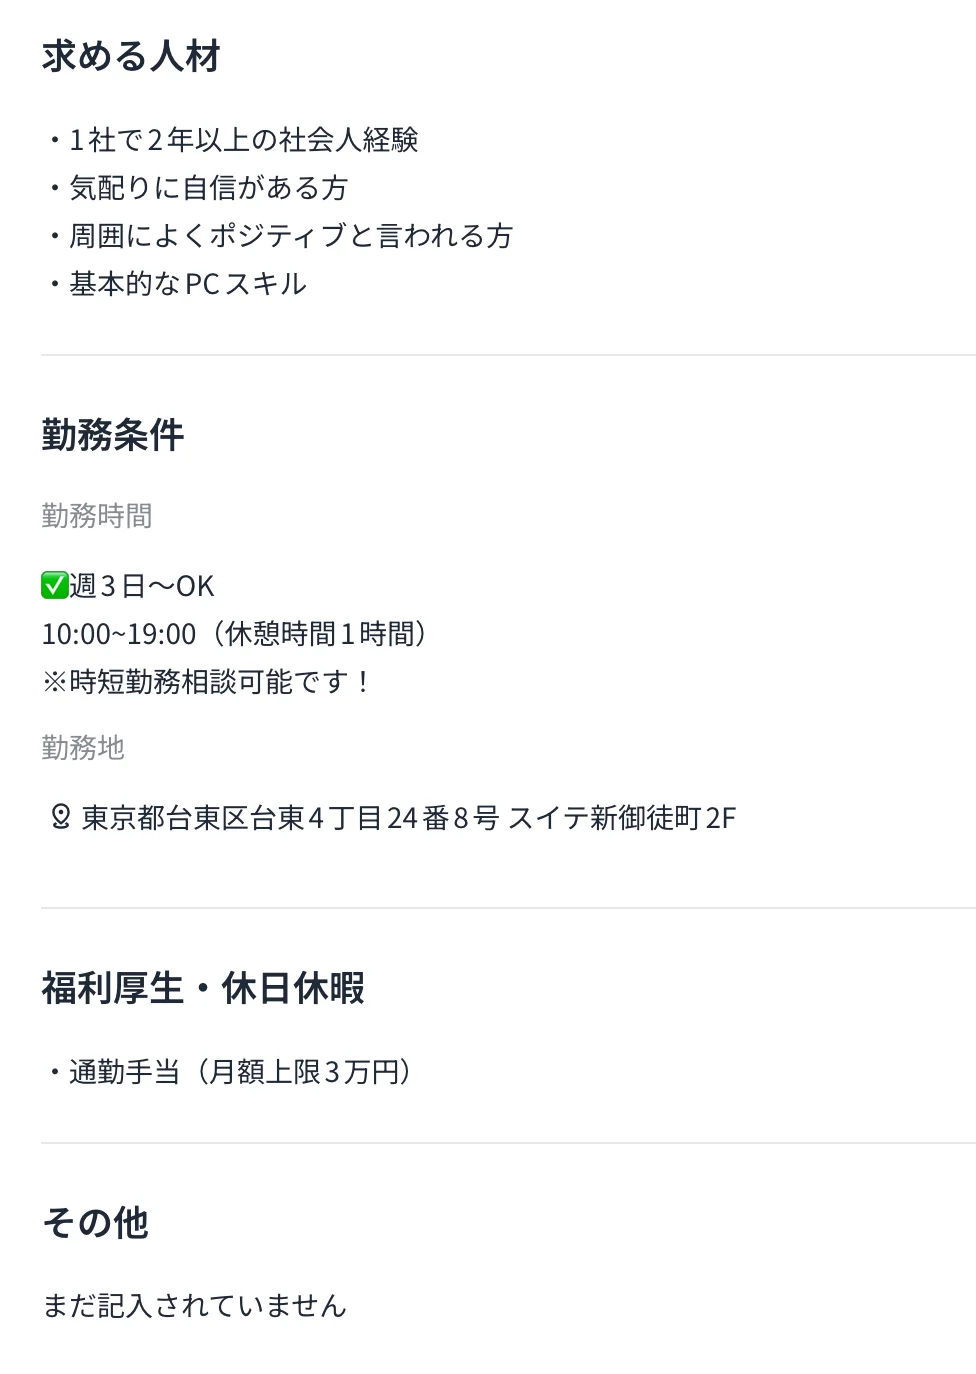Click the その他 section heading

(95, 1222)
